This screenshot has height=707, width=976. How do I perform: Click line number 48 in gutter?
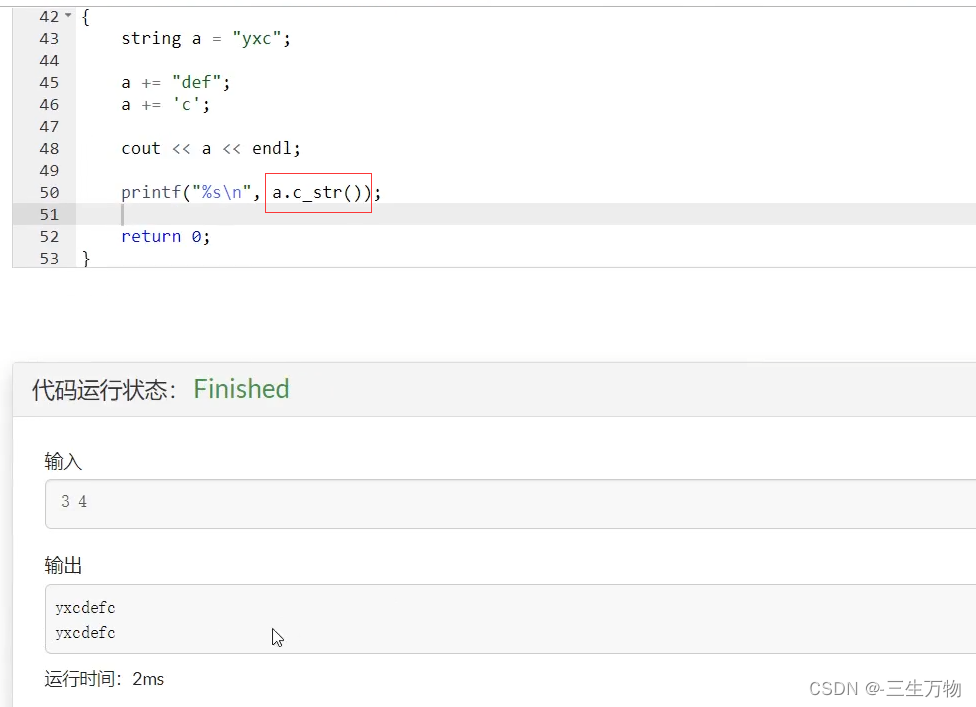click(49, 149)
